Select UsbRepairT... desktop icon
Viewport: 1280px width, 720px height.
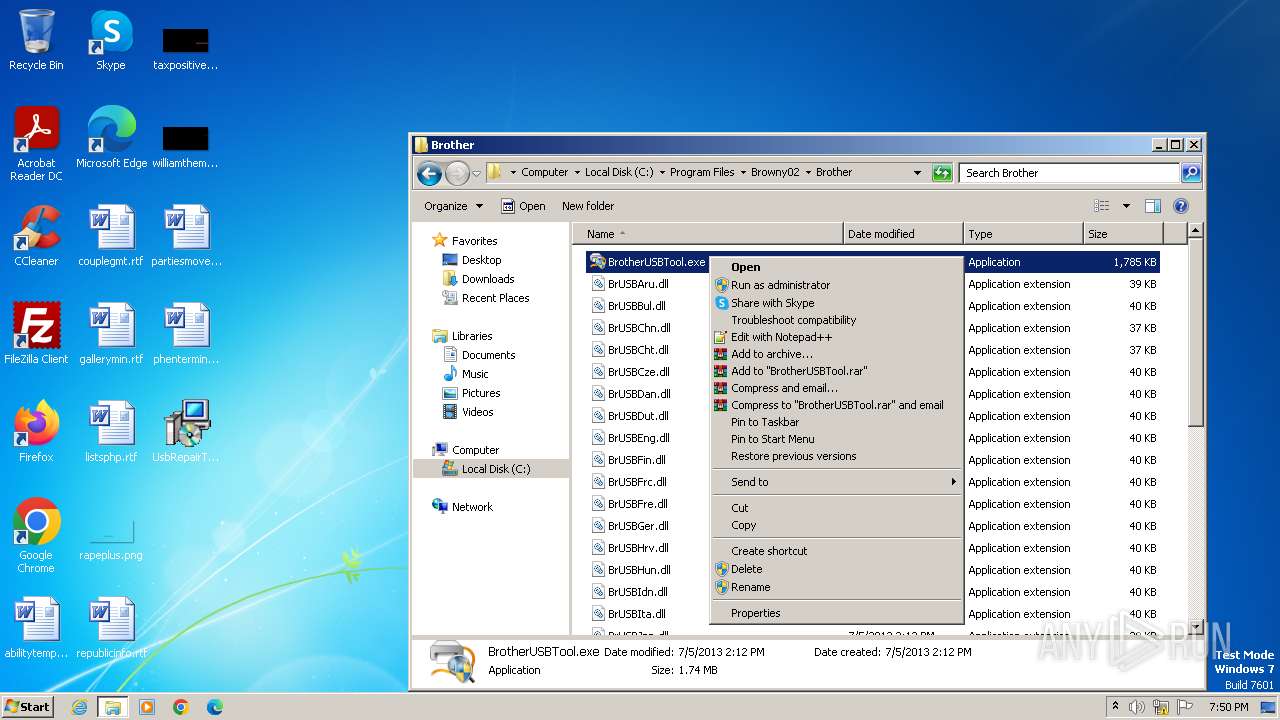[186, 433]
